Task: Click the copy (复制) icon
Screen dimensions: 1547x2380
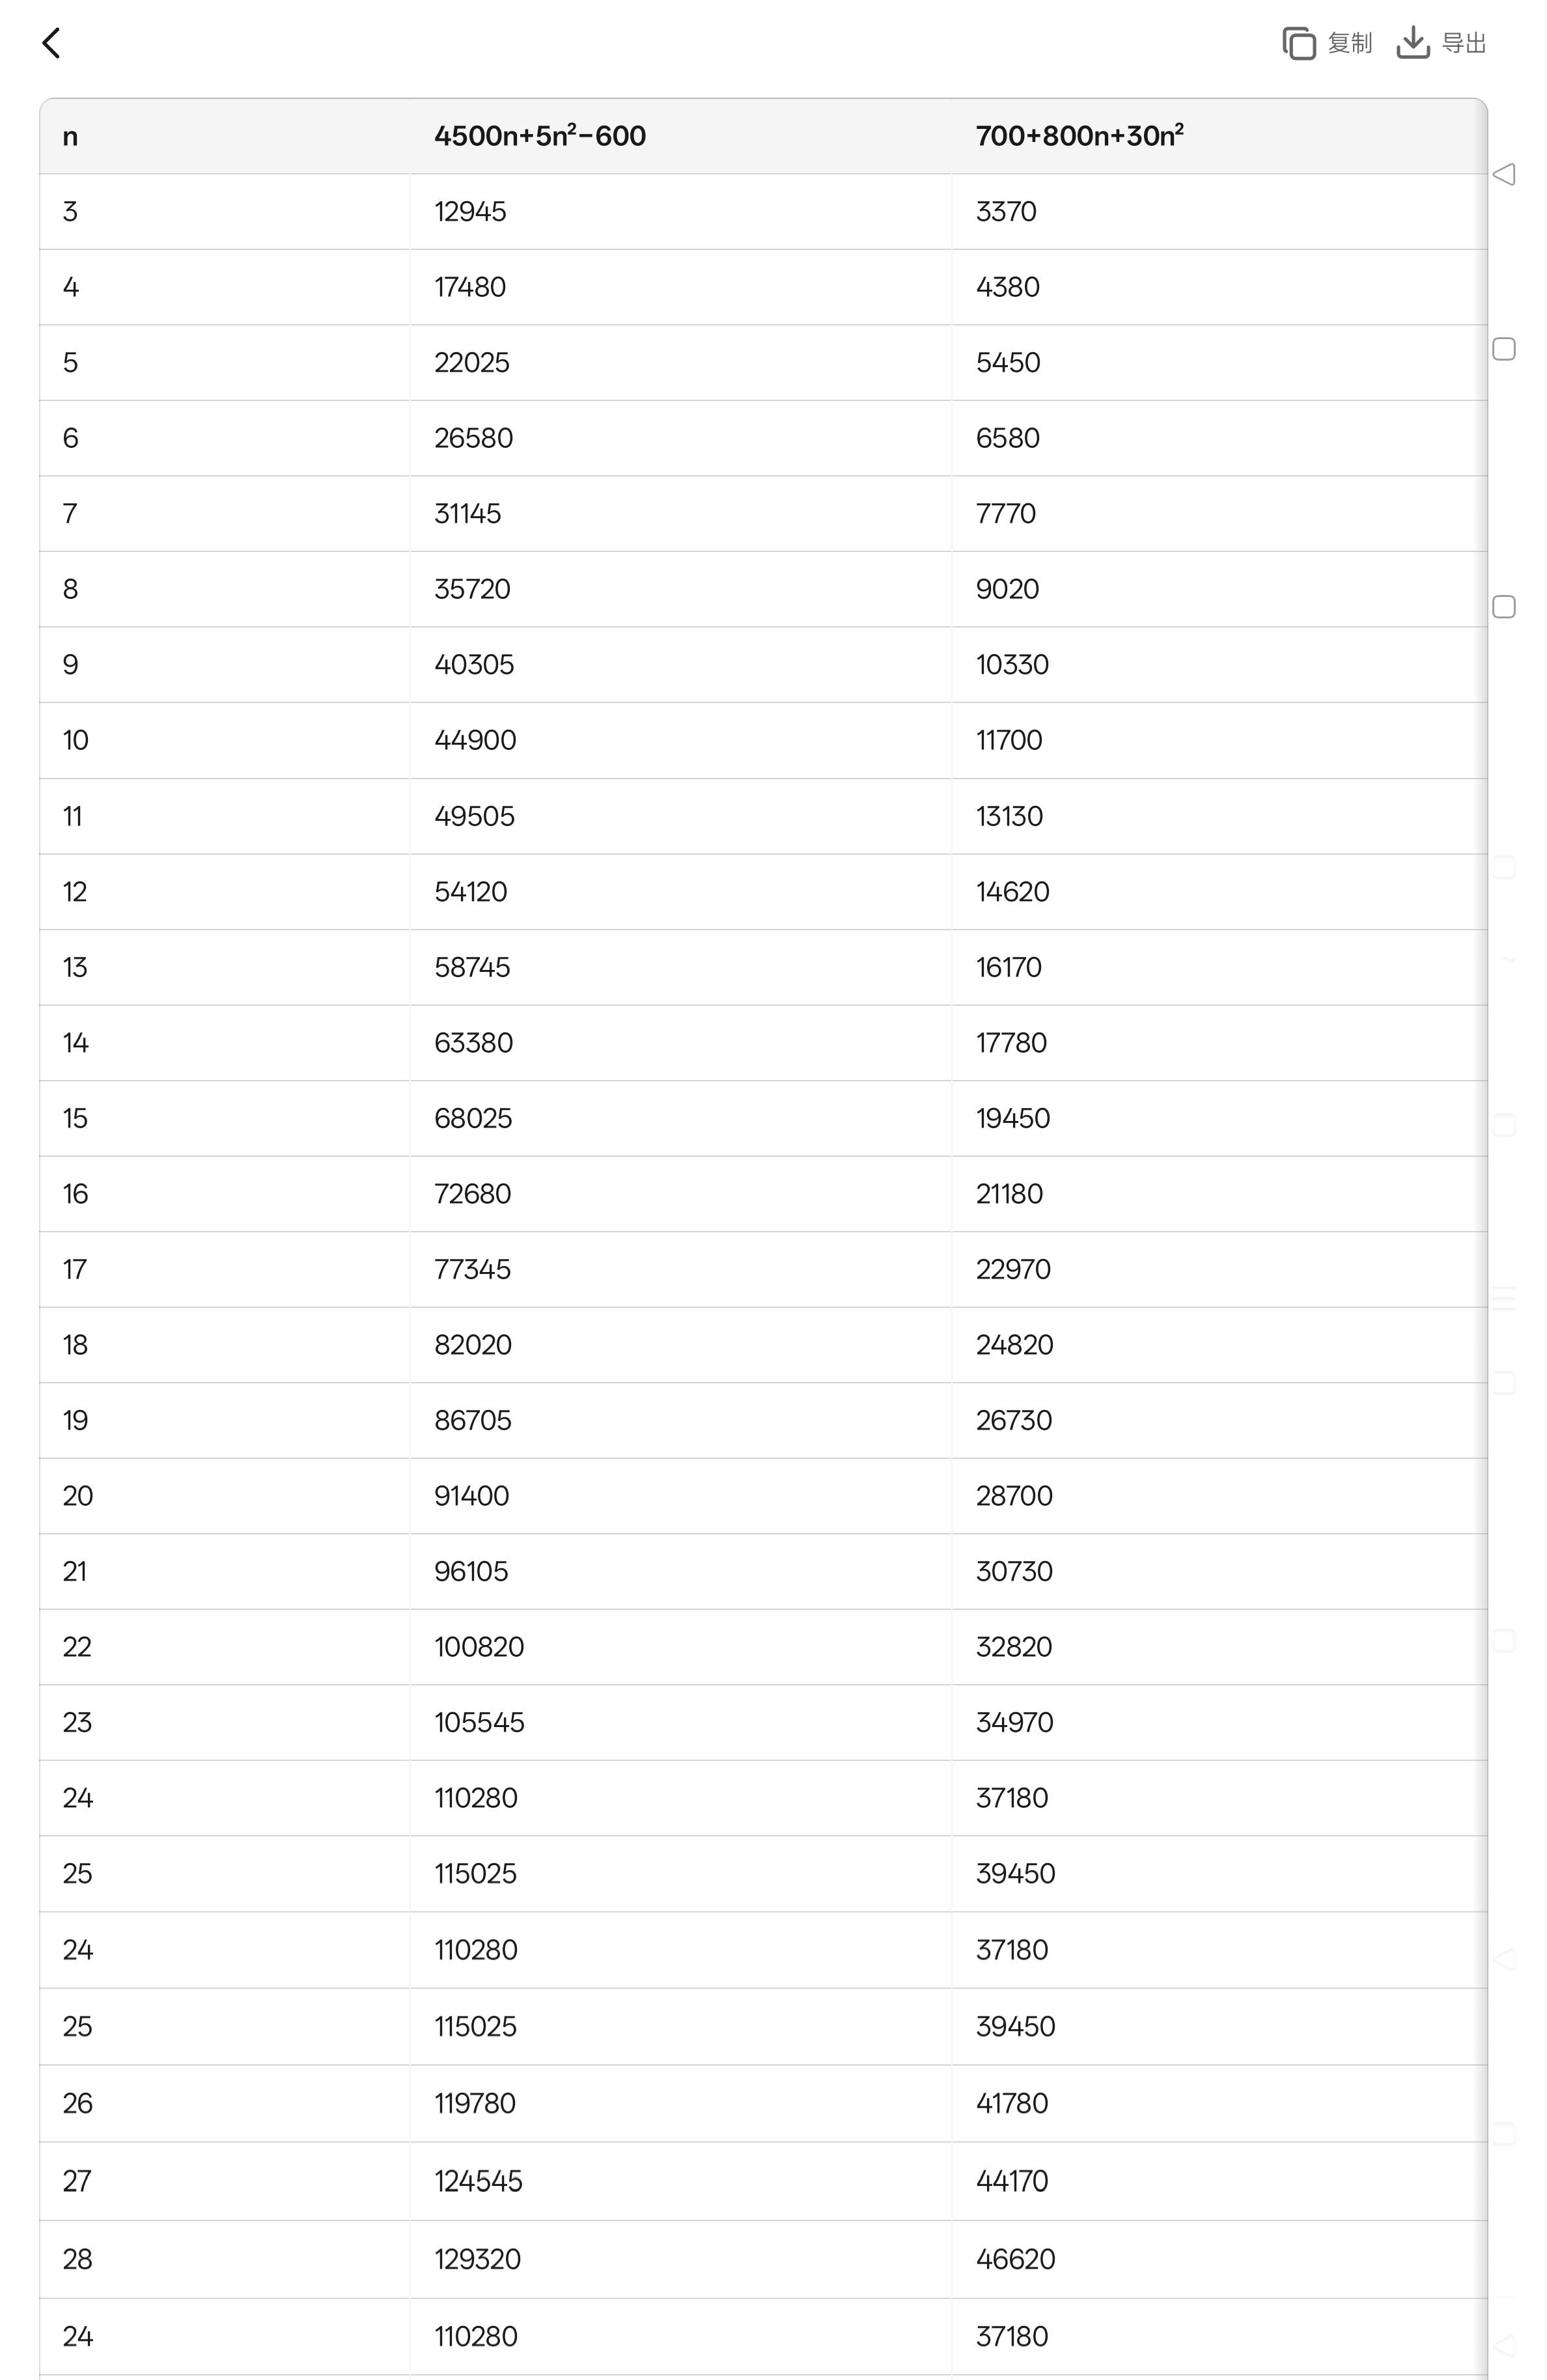Action: click(1298, 43)
